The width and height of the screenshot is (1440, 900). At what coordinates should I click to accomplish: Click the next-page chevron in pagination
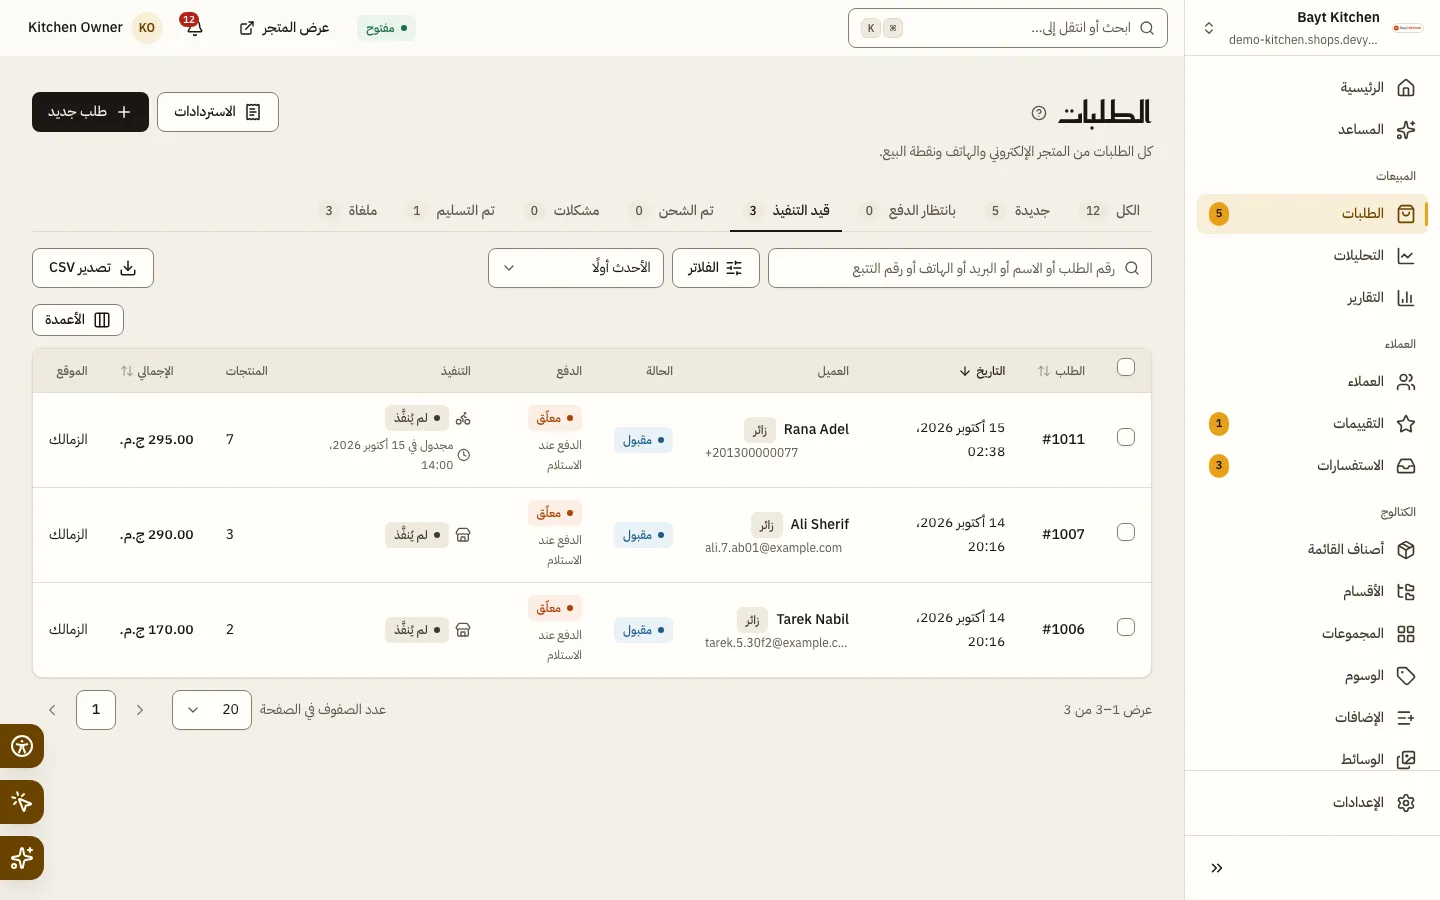pos(52,710)
